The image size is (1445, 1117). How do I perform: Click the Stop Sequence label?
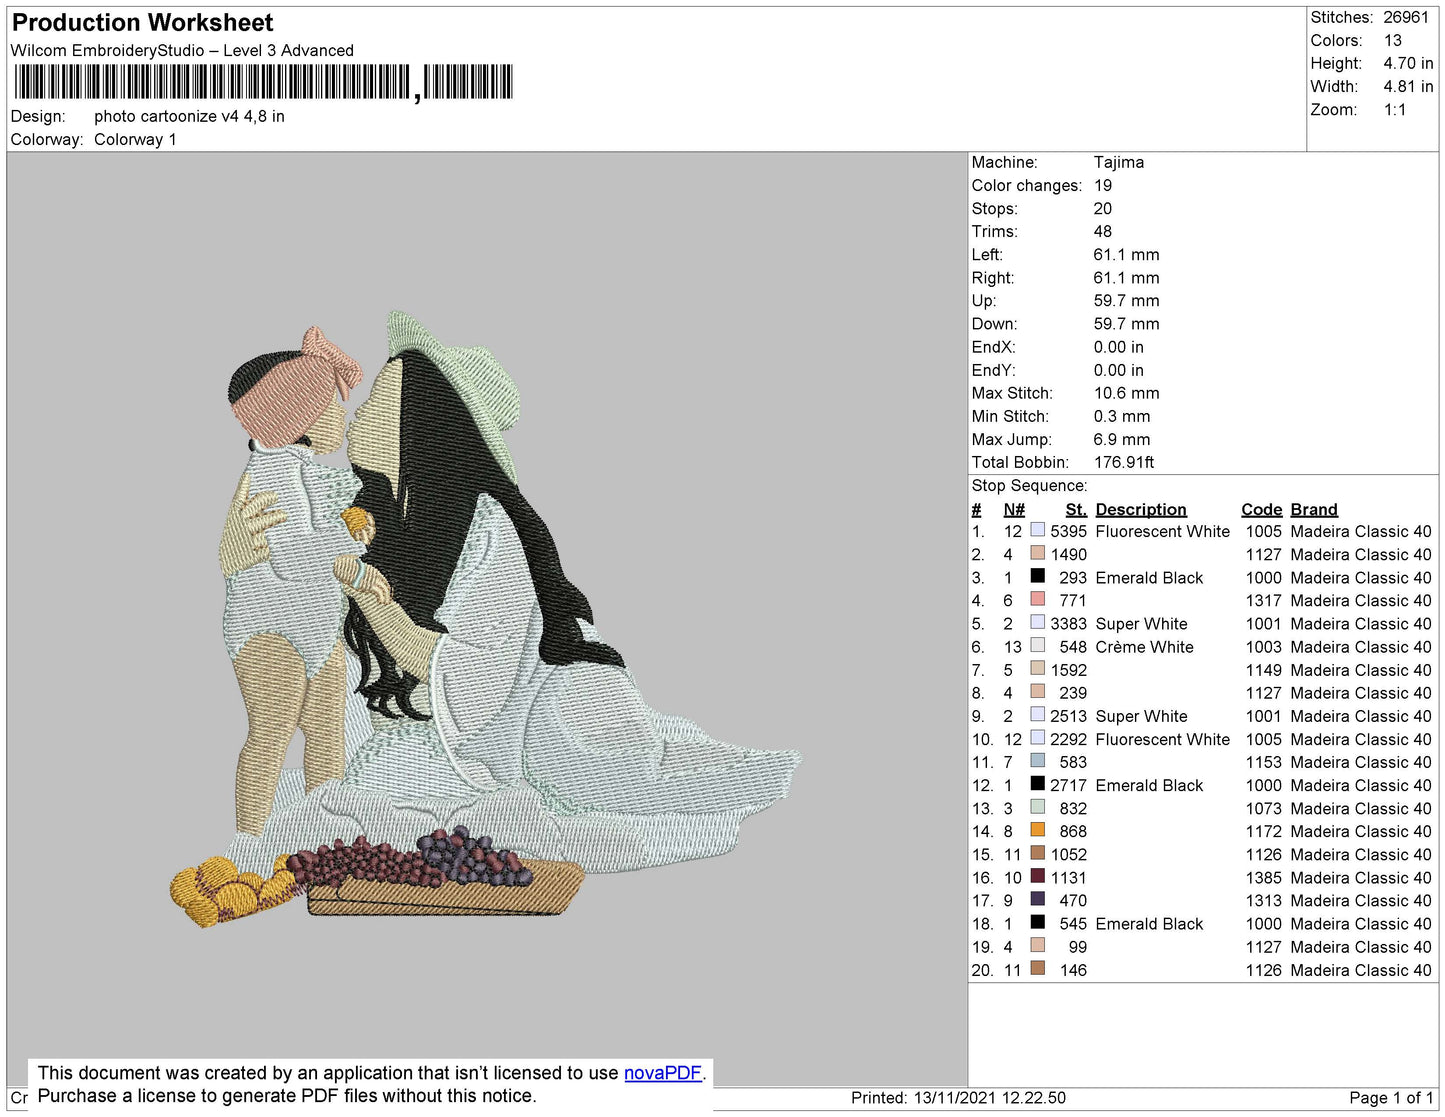coord(1029,485)
